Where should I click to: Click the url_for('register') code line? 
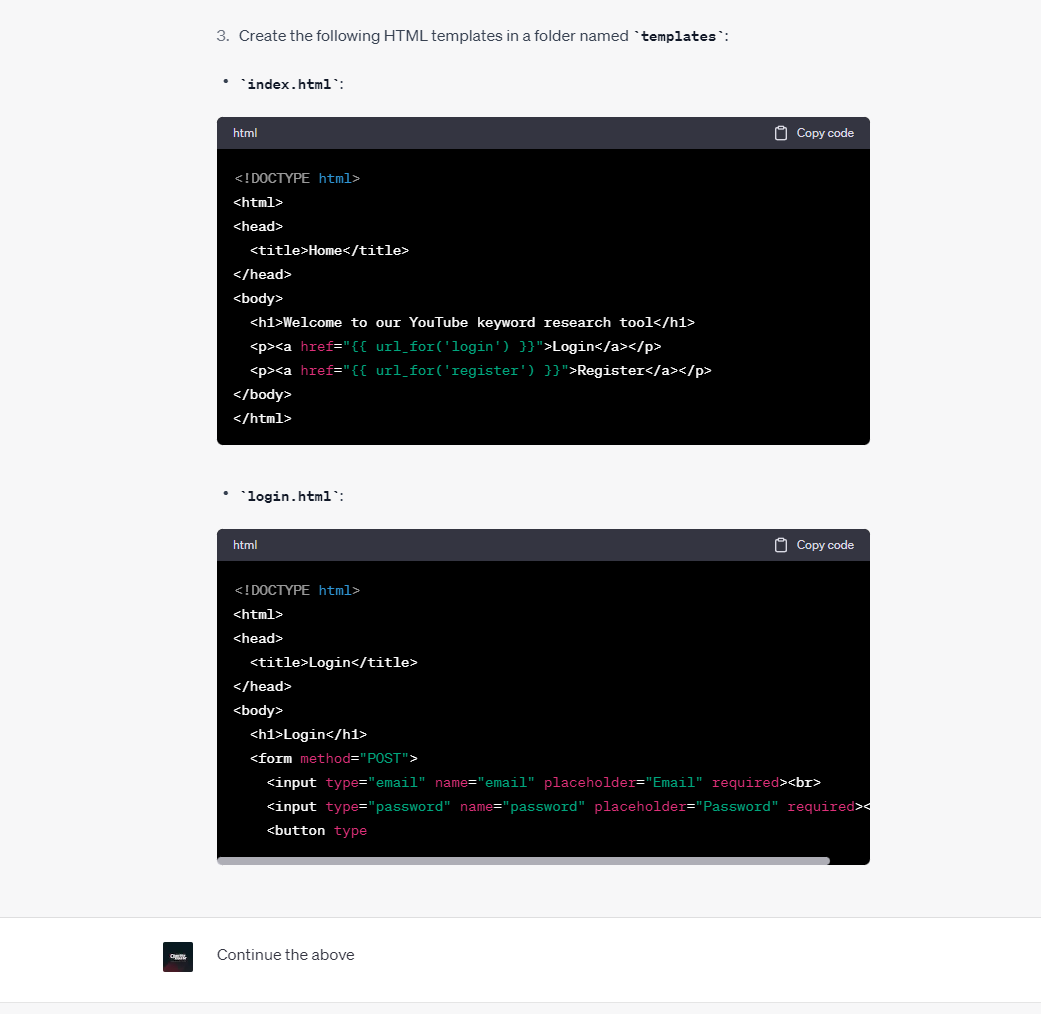(481, 371)
